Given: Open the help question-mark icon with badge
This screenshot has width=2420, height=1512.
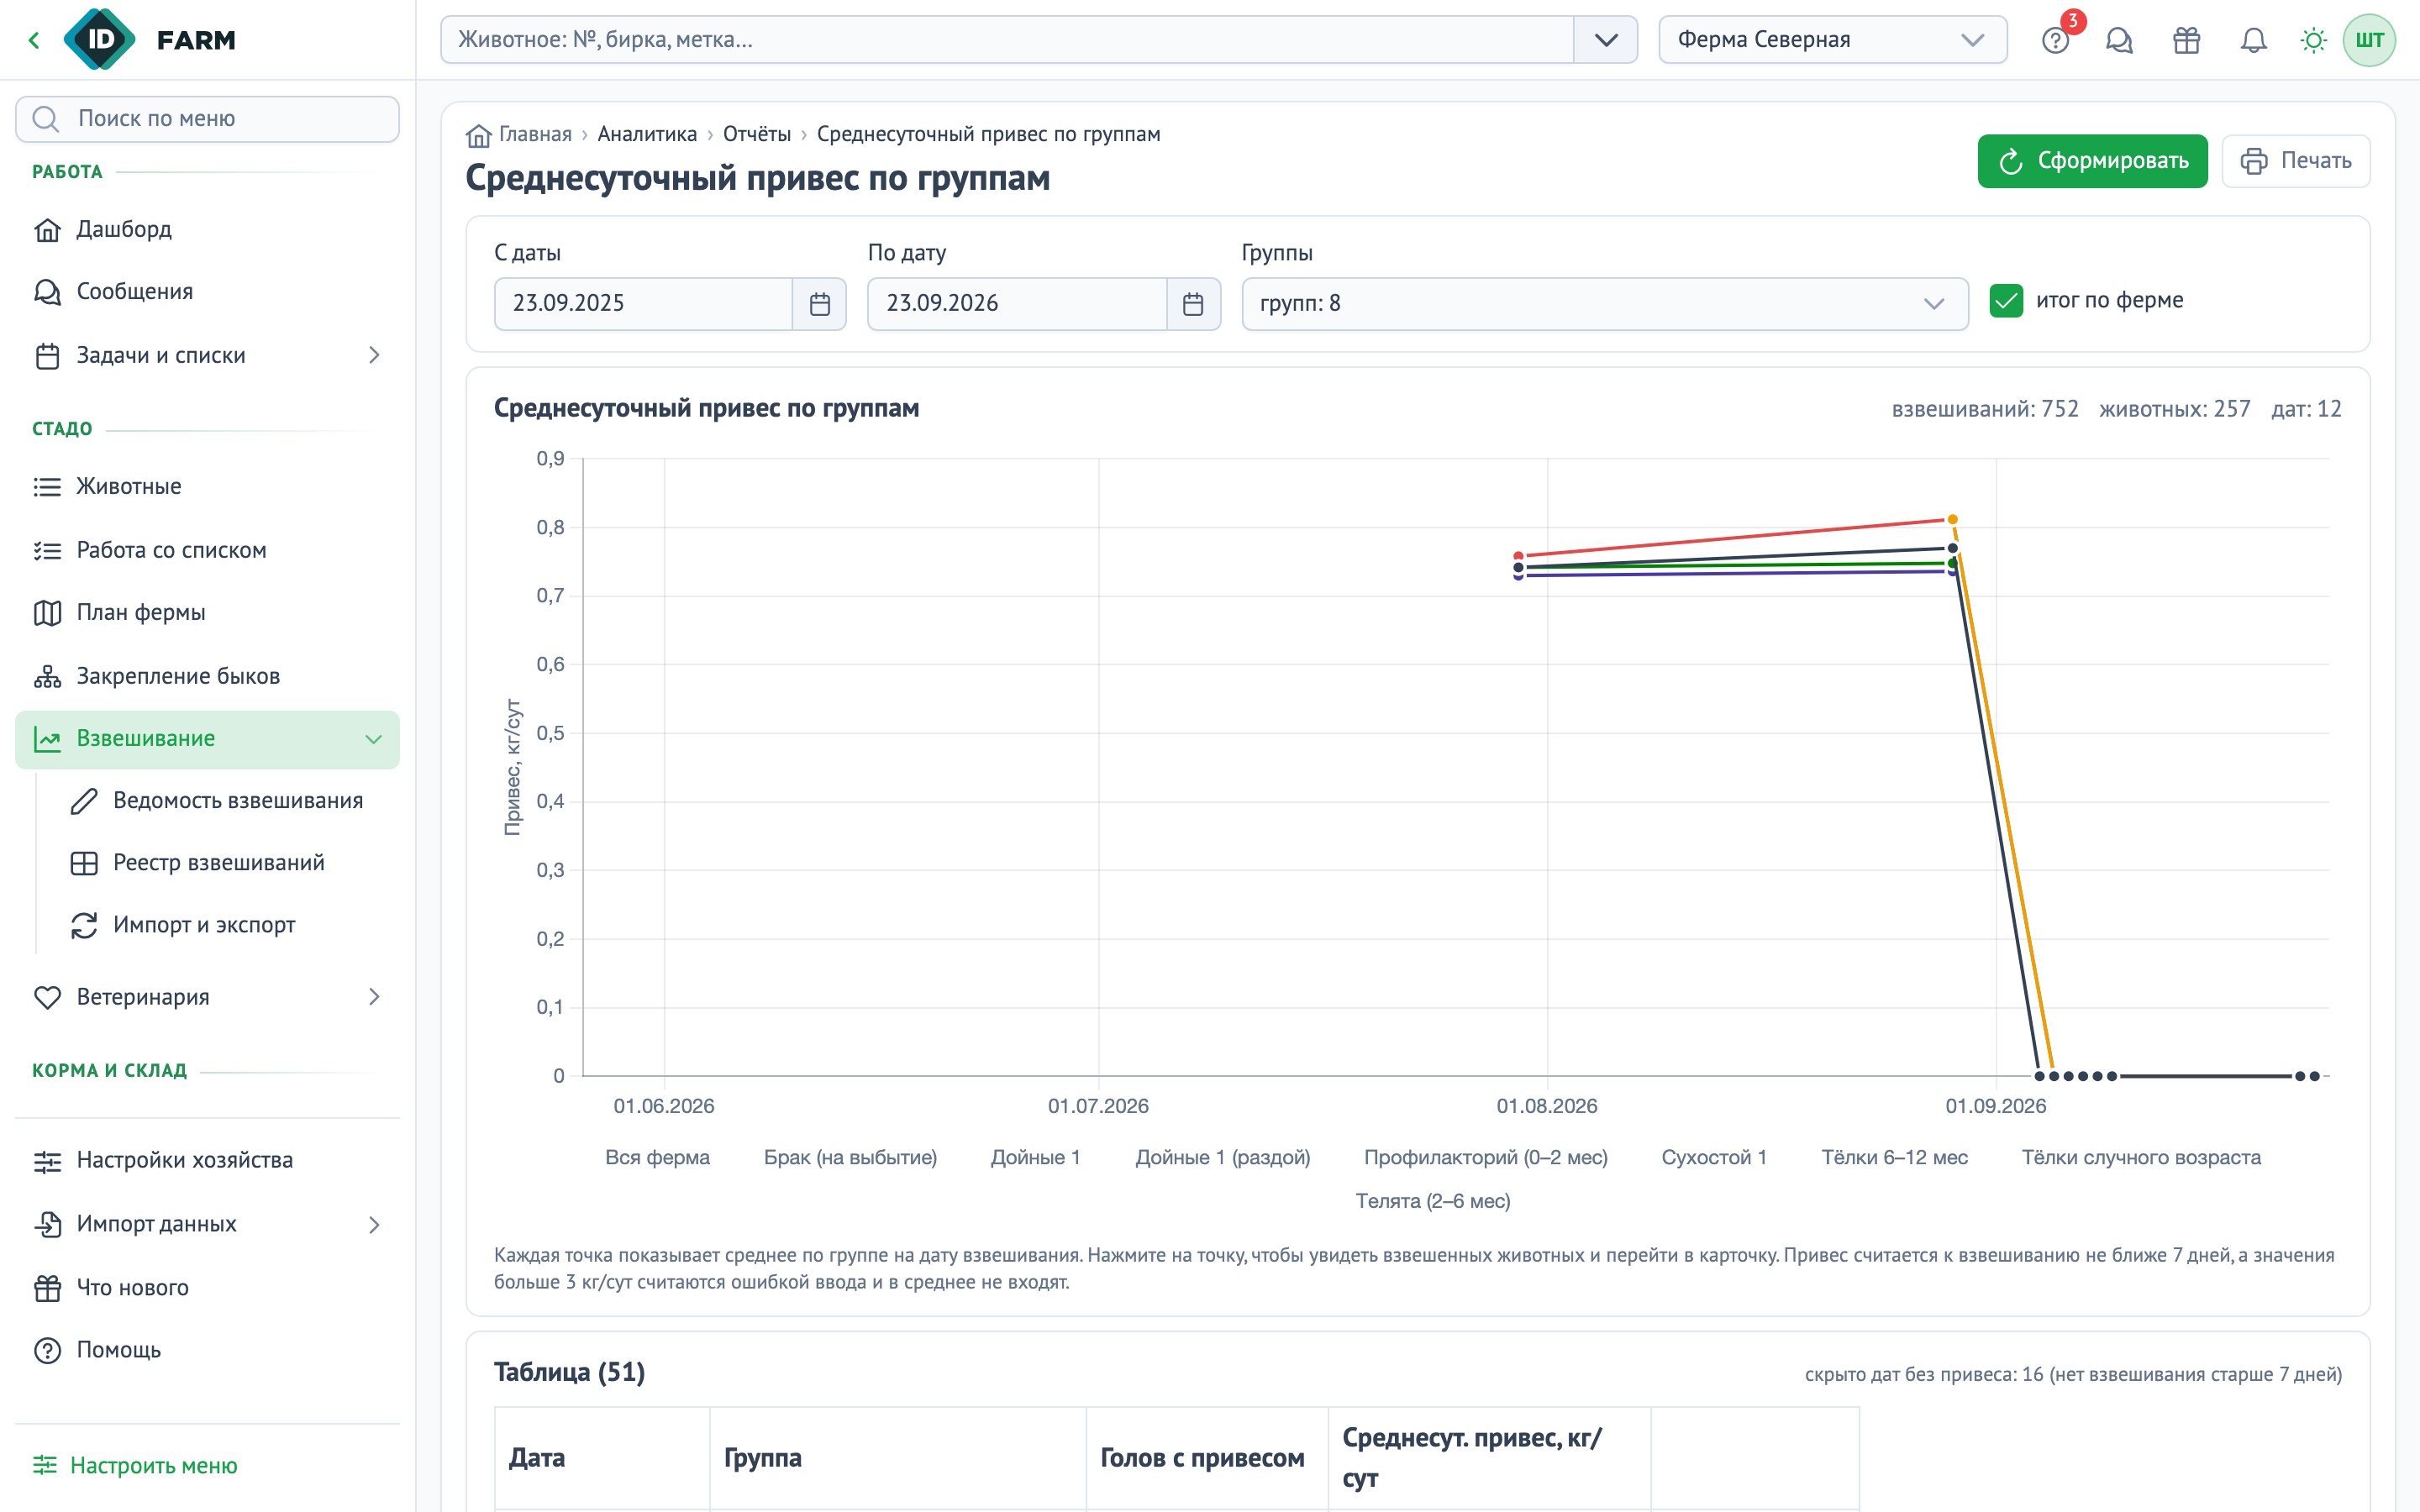Looking at the screenshot, I should click(2056, 40).
